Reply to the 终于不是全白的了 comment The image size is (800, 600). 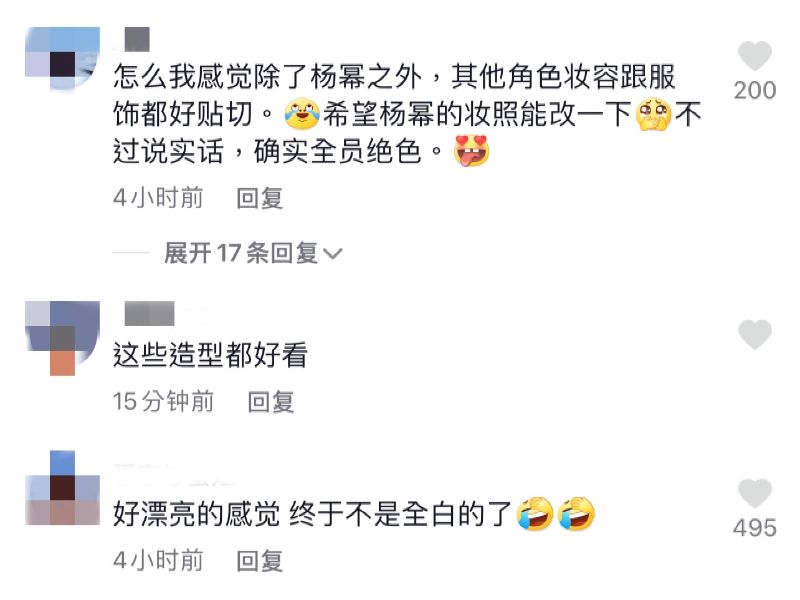click(x=260, y=561)
